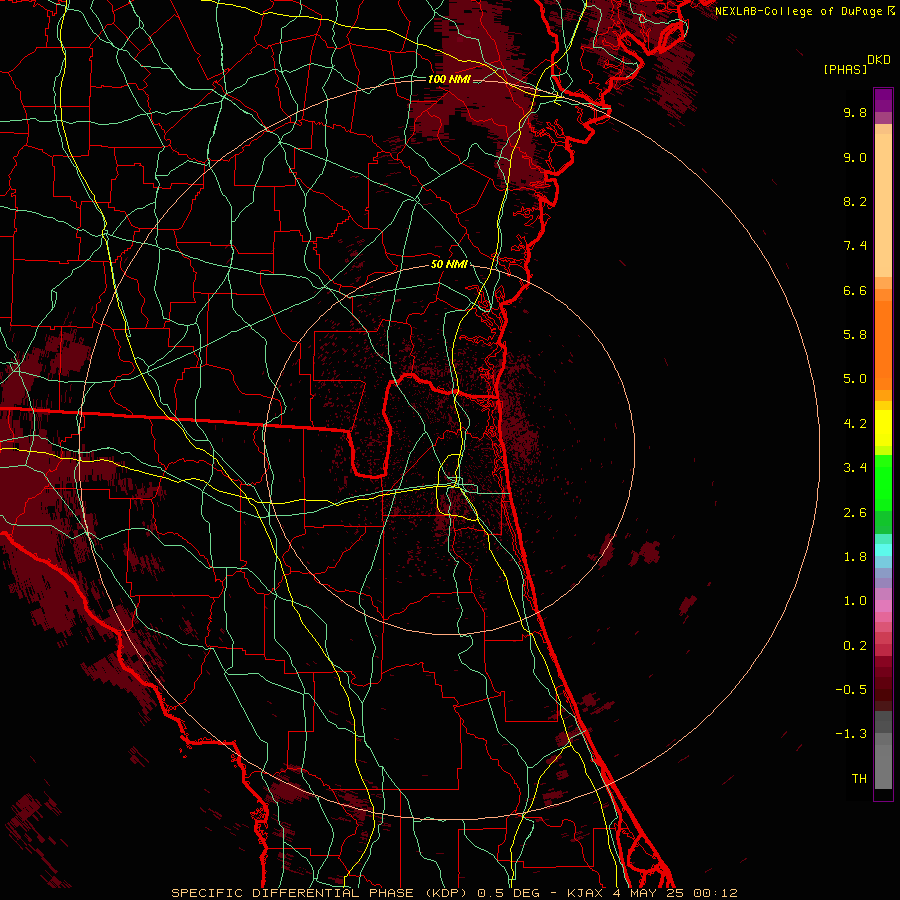
Task: Select the 2.6 scale value
Action: pyautogui.click(x=855, y=513)
